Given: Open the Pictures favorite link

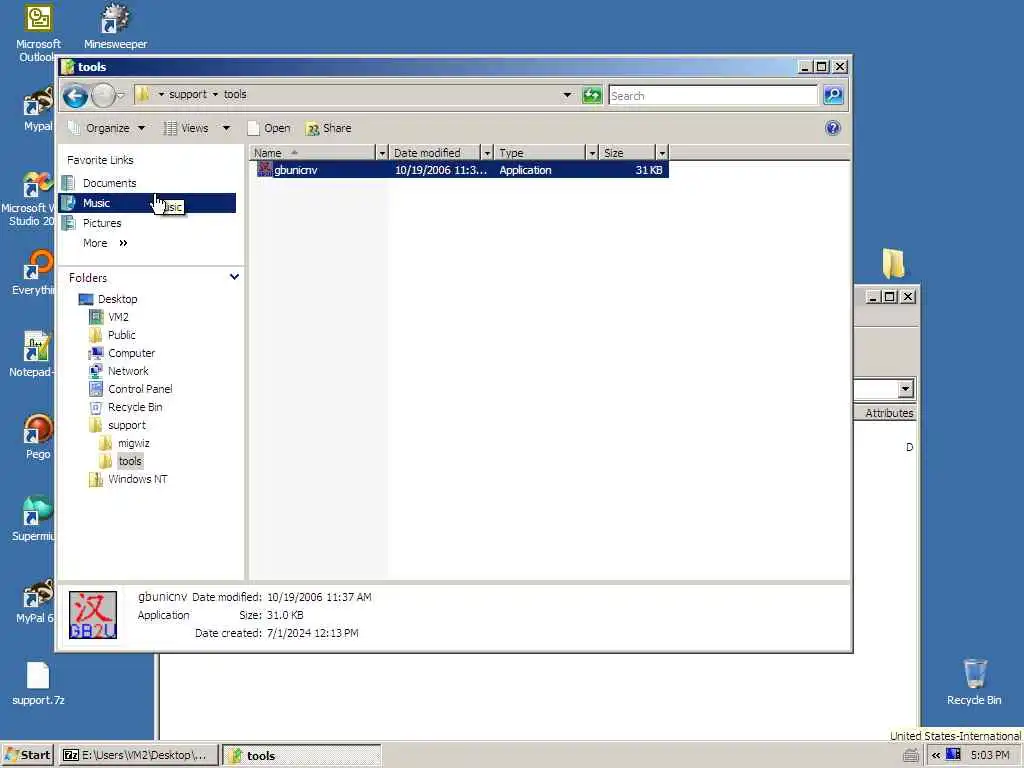Looking at the screenshot, I should point(101,223).
